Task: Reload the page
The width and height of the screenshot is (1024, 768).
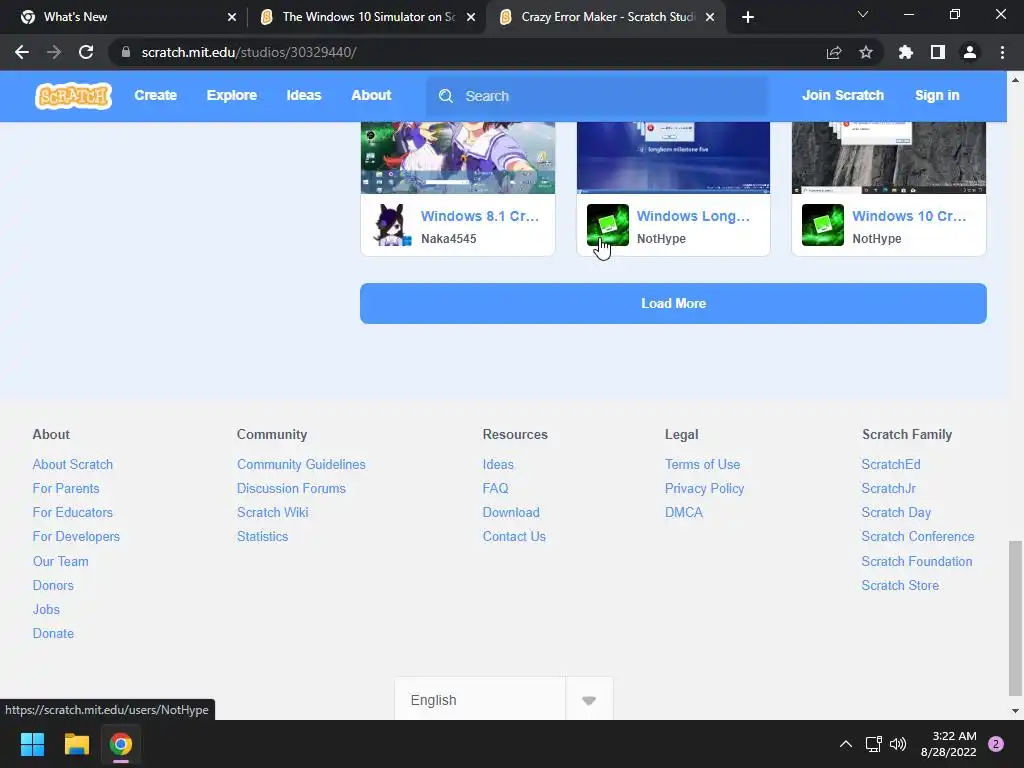Action: click(86, 52)
